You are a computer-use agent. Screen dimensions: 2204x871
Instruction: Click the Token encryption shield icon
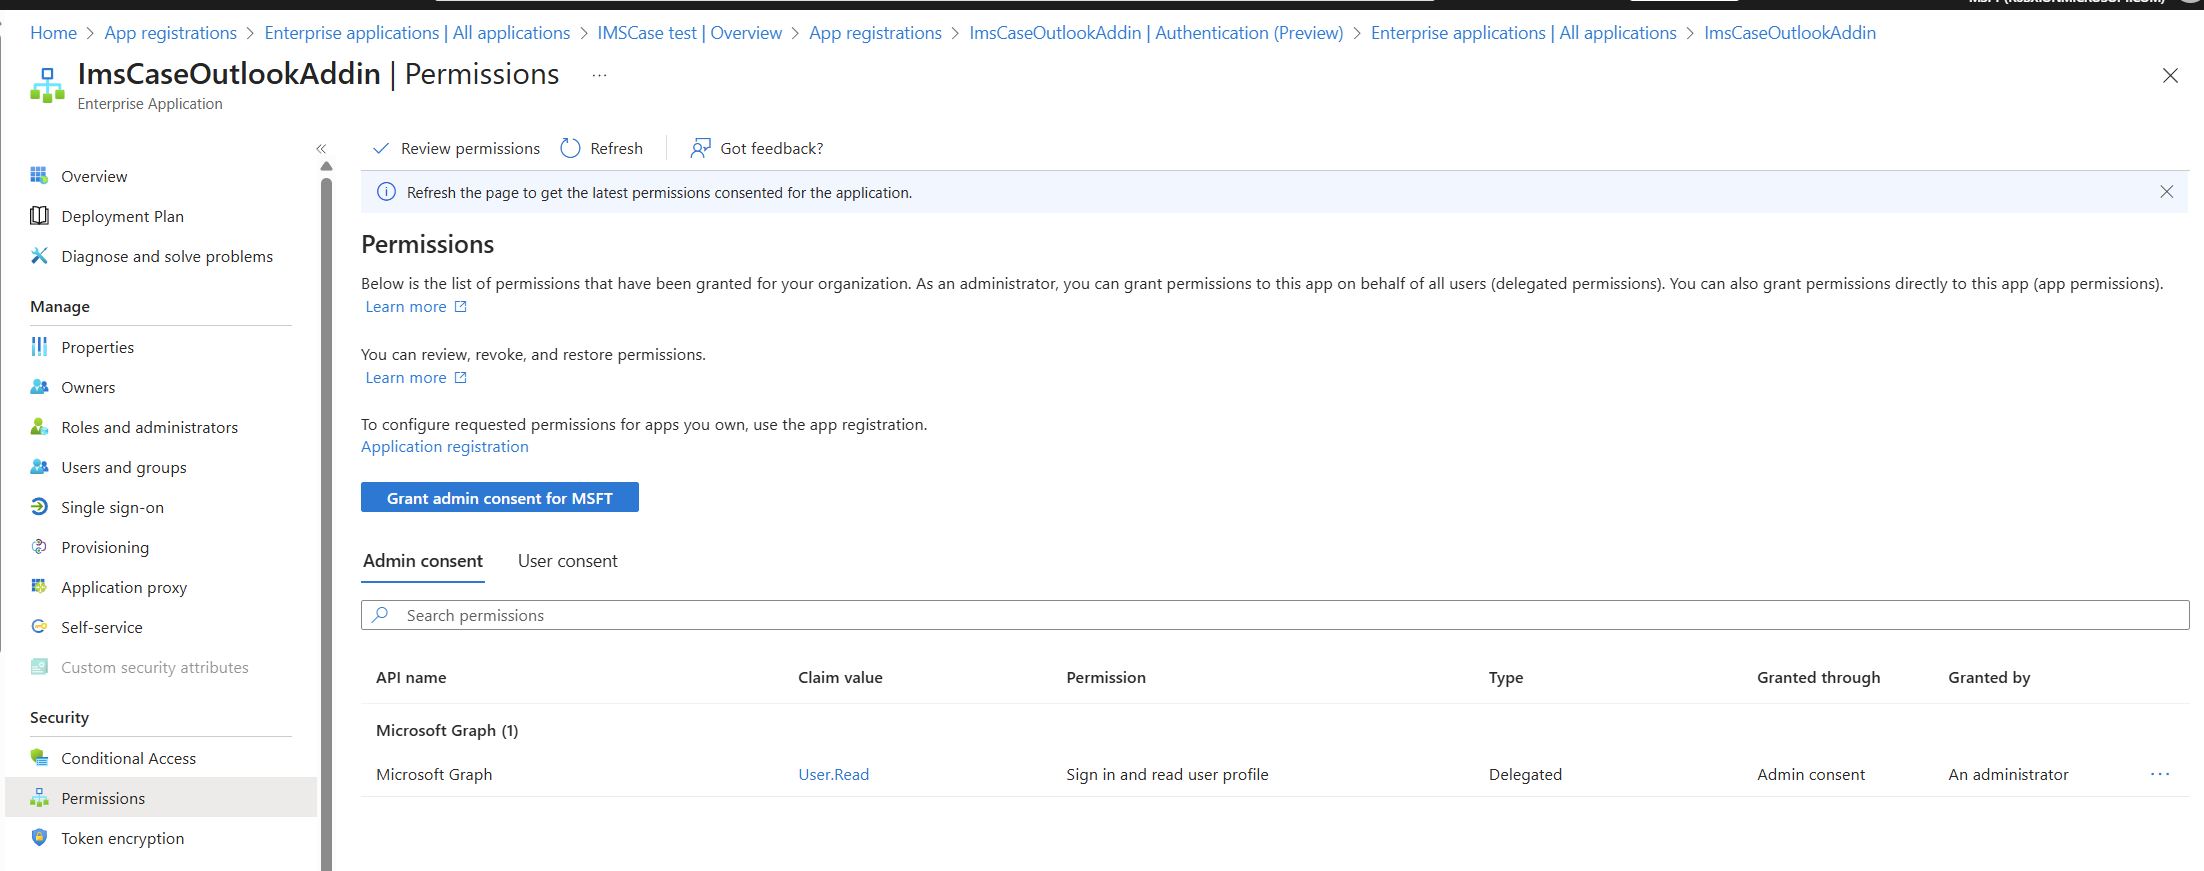click(x=39, y=838)
